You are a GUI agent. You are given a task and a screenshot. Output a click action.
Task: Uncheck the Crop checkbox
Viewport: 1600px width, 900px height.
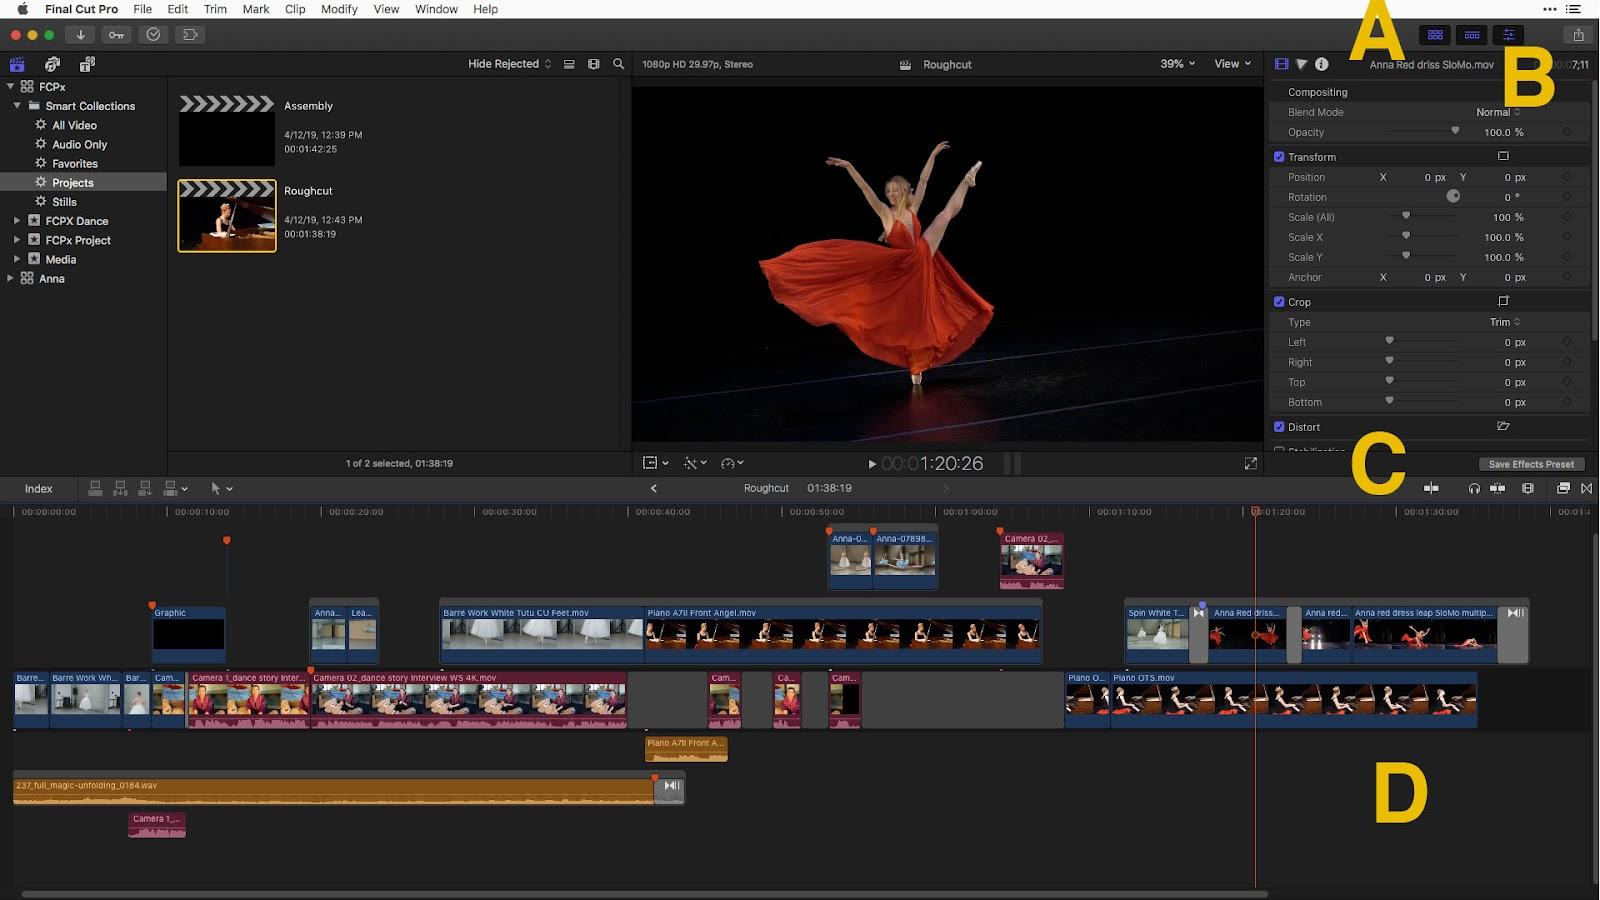click(x=1279, y=302)
